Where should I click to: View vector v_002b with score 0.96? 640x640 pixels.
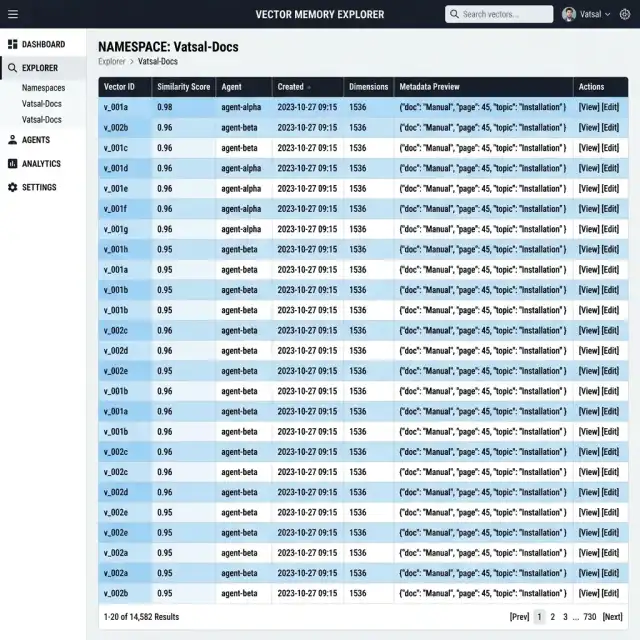tap(589, 128)
